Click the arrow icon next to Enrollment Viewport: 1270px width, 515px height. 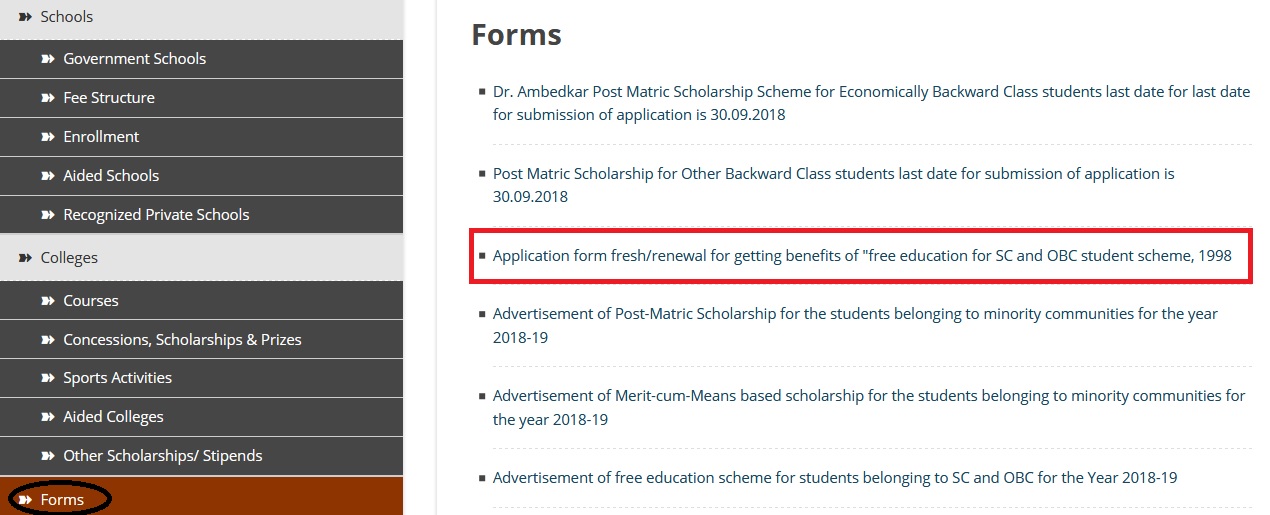(x=47, y=137)
